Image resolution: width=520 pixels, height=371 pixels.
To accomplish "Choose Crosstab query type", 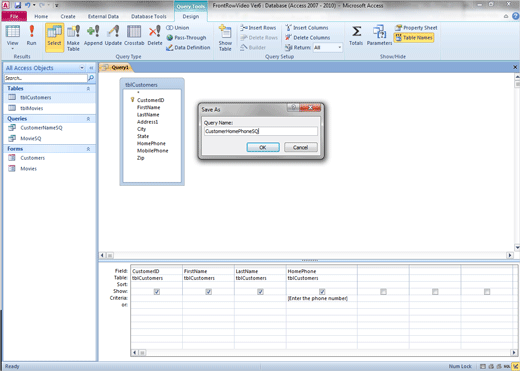I will 134,35.
